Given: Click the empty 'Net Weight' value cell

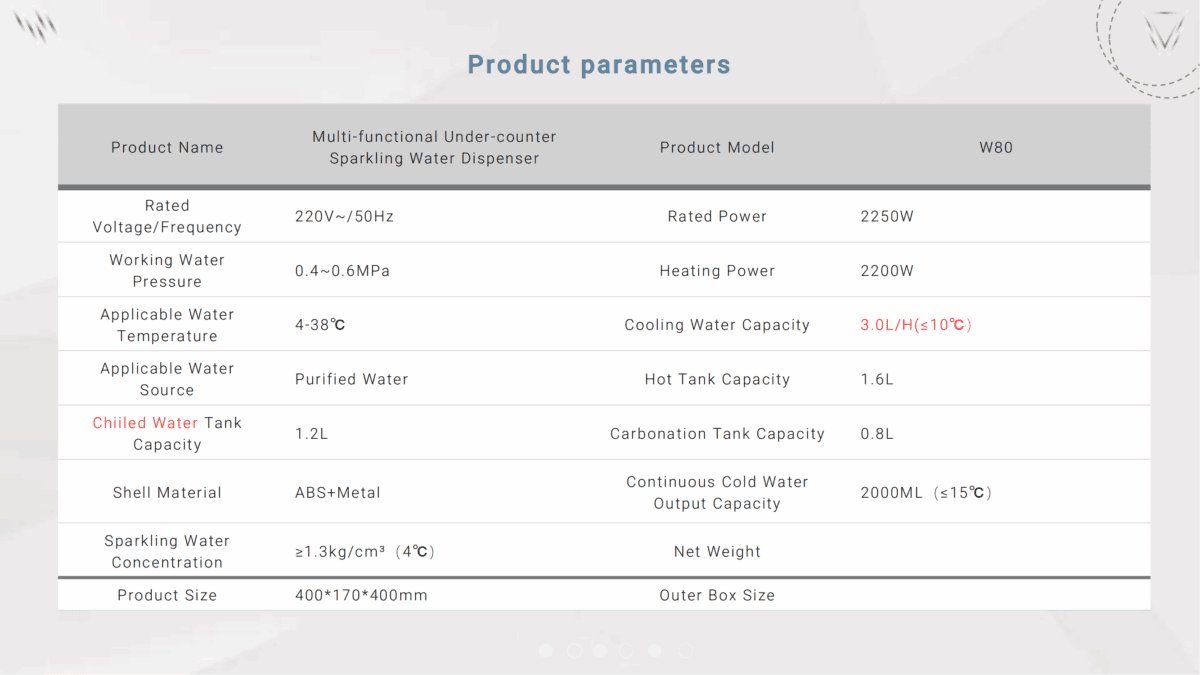Looking at the screenshot, I should (996, 551).
